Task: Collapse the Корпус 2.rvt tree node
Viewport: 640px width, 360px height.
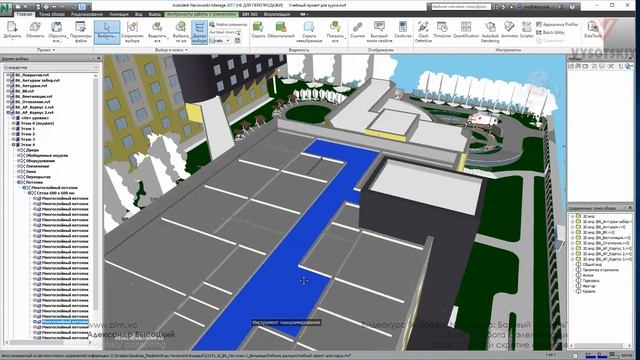Action: [8, 112]
